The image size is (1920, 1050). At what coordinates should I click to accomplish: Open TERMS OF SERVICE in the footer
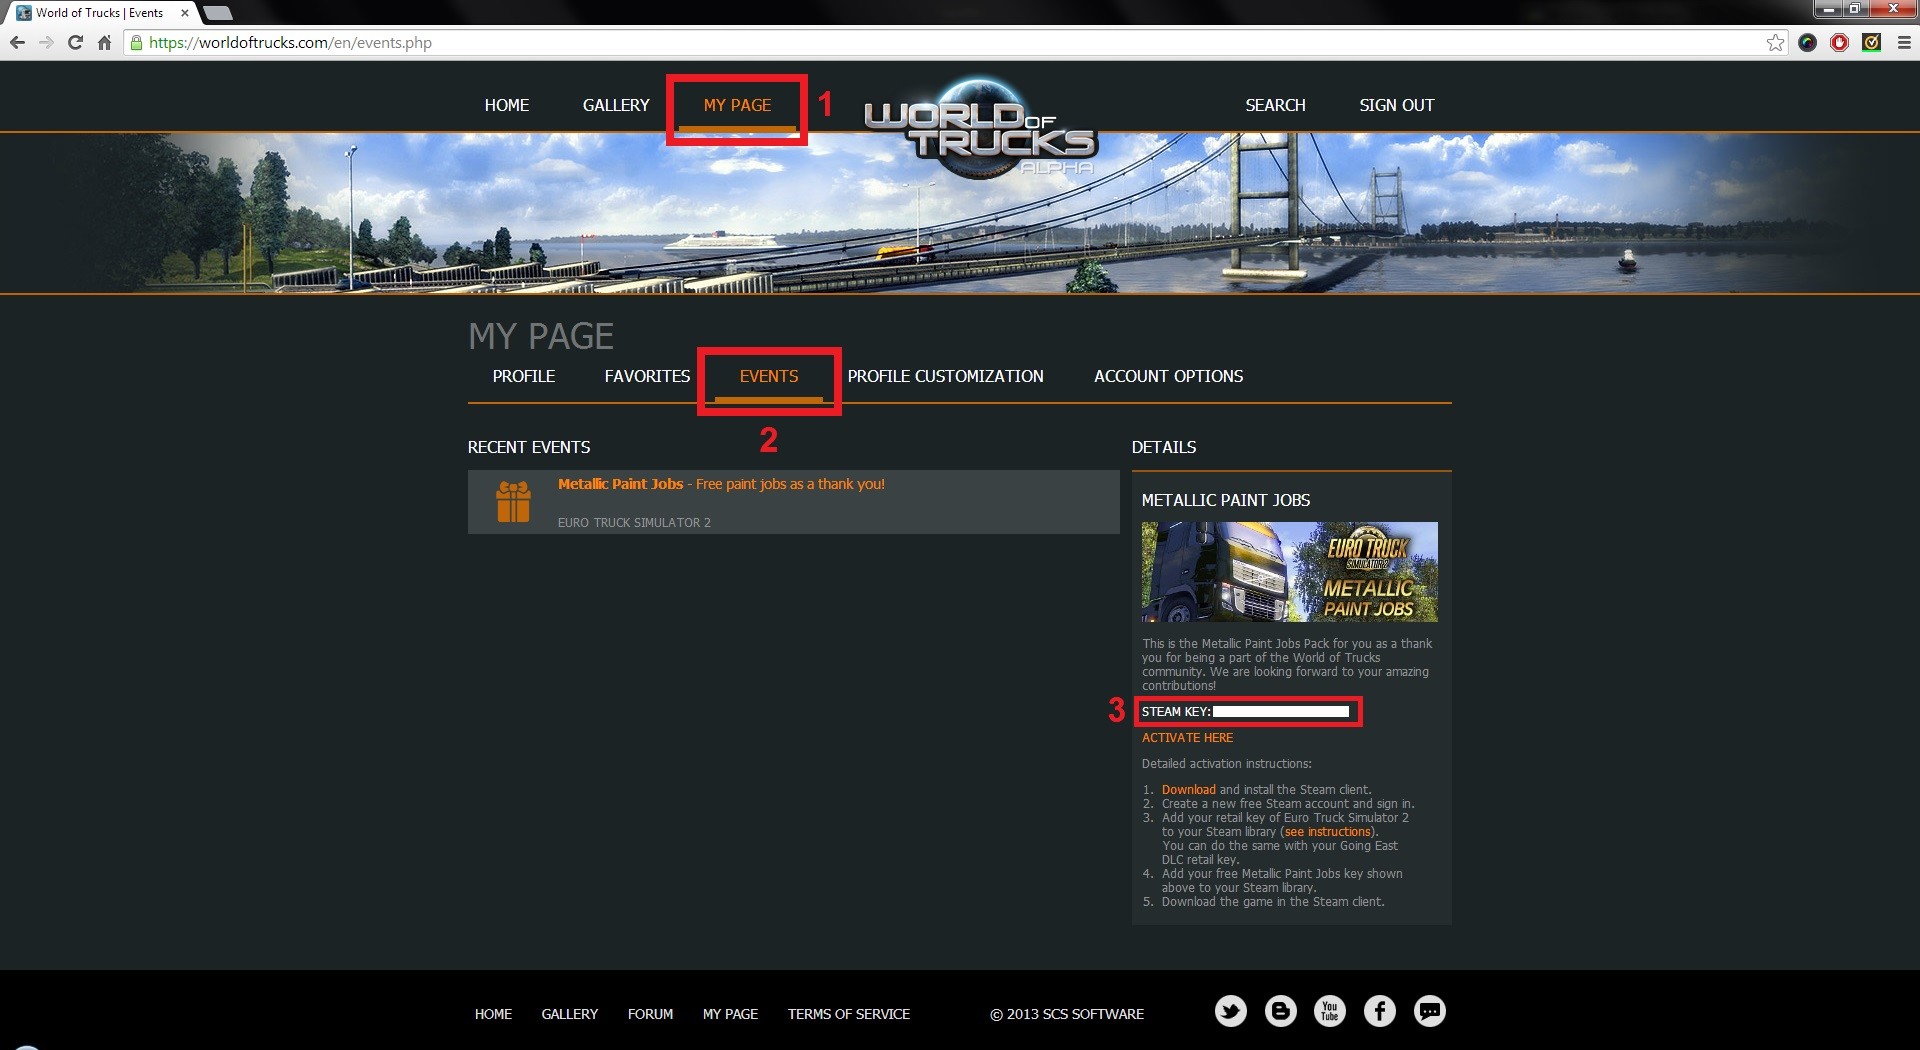click(x=849, y=1014)
